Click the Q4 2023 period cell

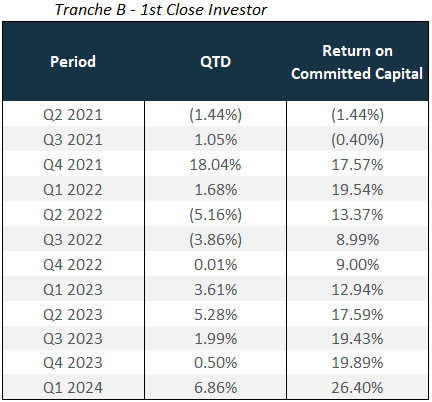pyautogui.click(x=73, y=363)
